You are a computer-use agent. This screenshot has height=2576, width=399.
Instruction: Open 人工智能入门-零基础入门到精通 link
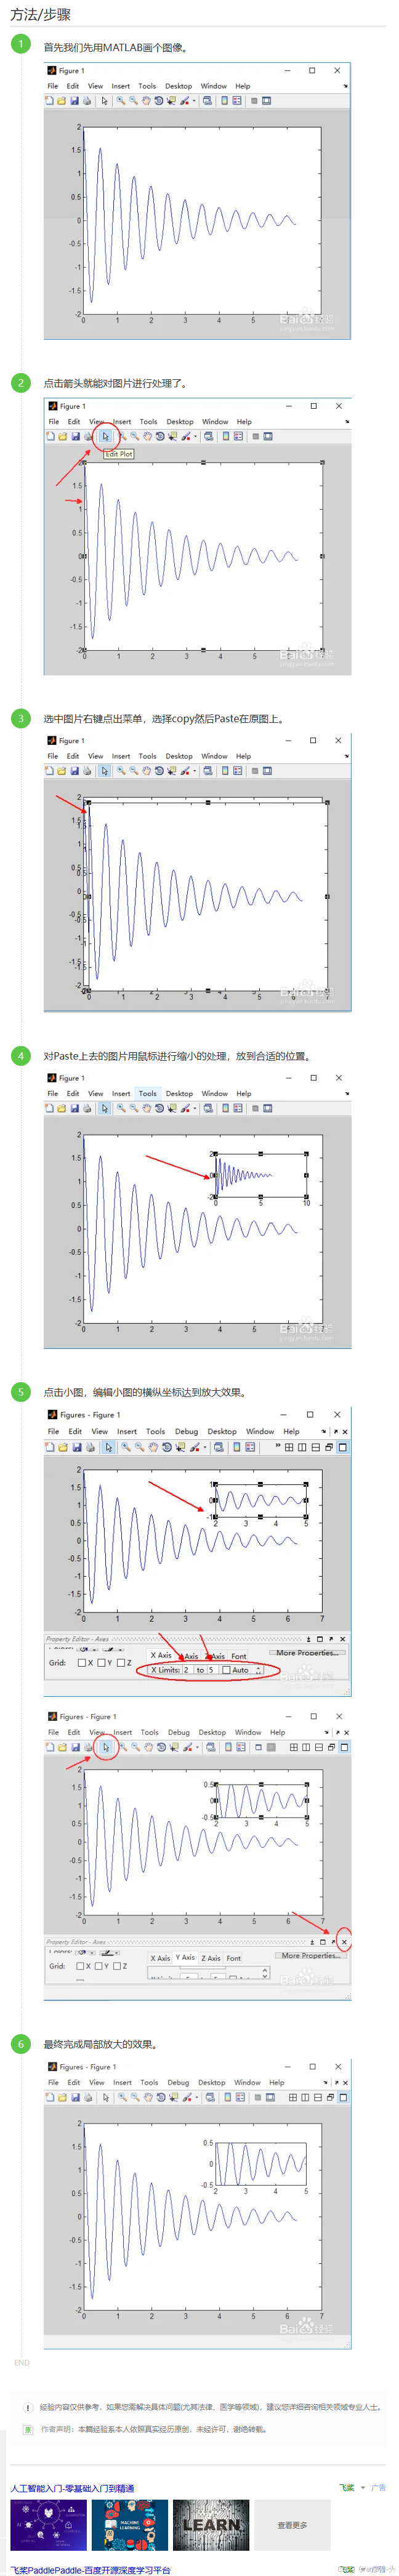tap(72, 2488)
